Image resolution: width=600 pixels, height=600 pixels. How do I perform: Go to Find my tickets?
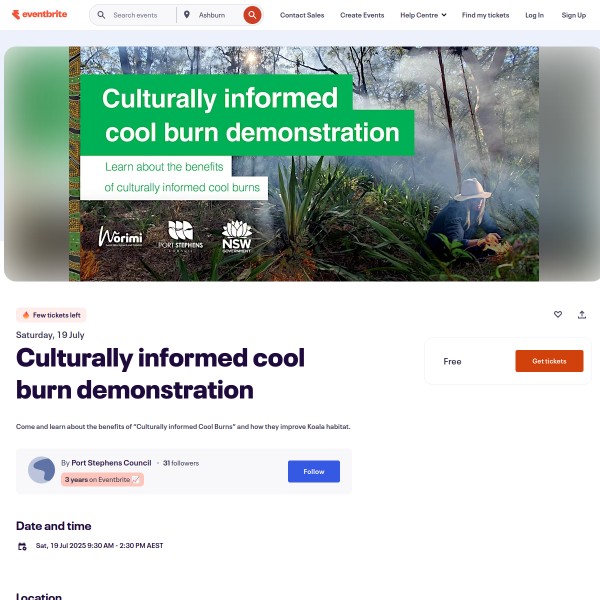coord(485,15)
